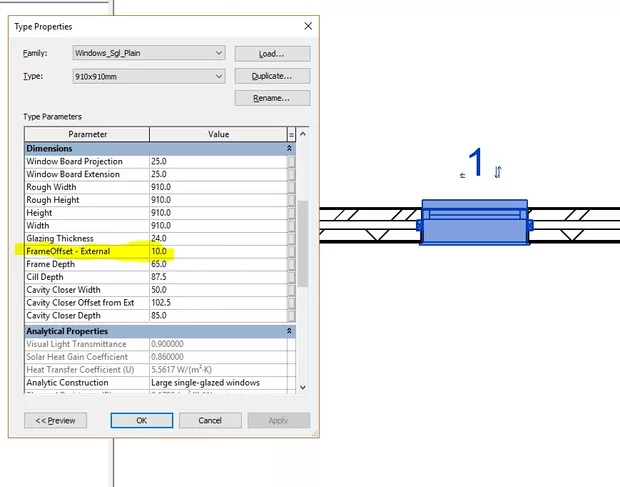
Task: Click the small flip control left of tag 1
Action: tap(462, 175)
